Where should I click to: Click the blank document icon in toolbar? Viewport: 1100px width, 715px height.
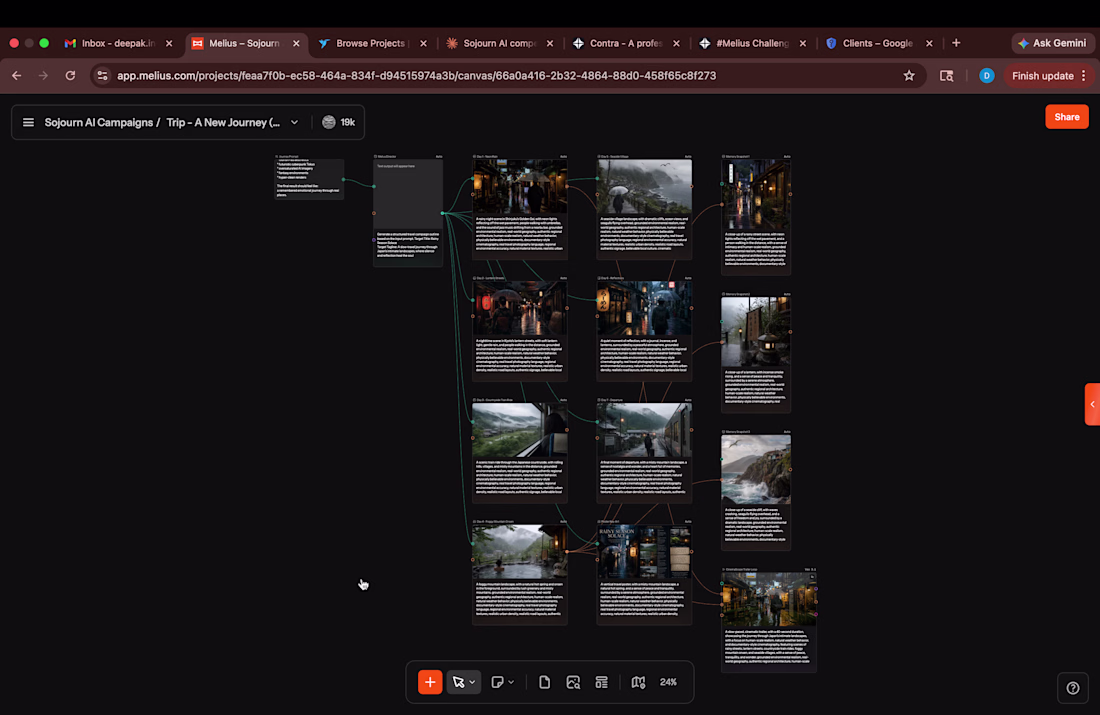[544, 682]
